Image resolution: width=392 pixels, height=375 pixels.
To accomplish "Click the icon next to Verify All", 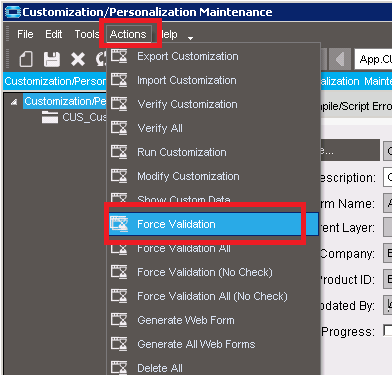I will (x=119, y=128).
